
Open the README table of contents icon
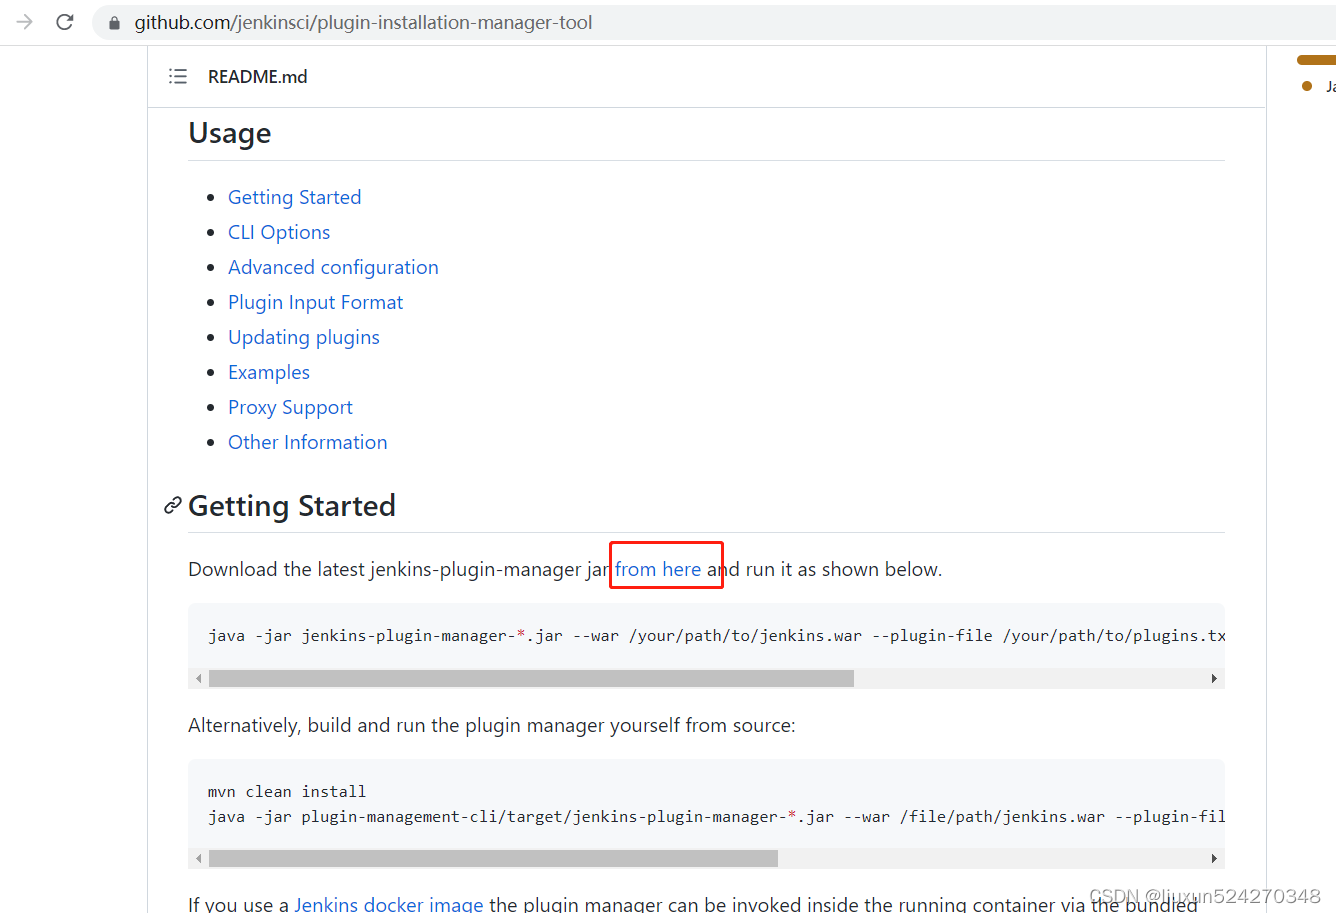(177, 76)
